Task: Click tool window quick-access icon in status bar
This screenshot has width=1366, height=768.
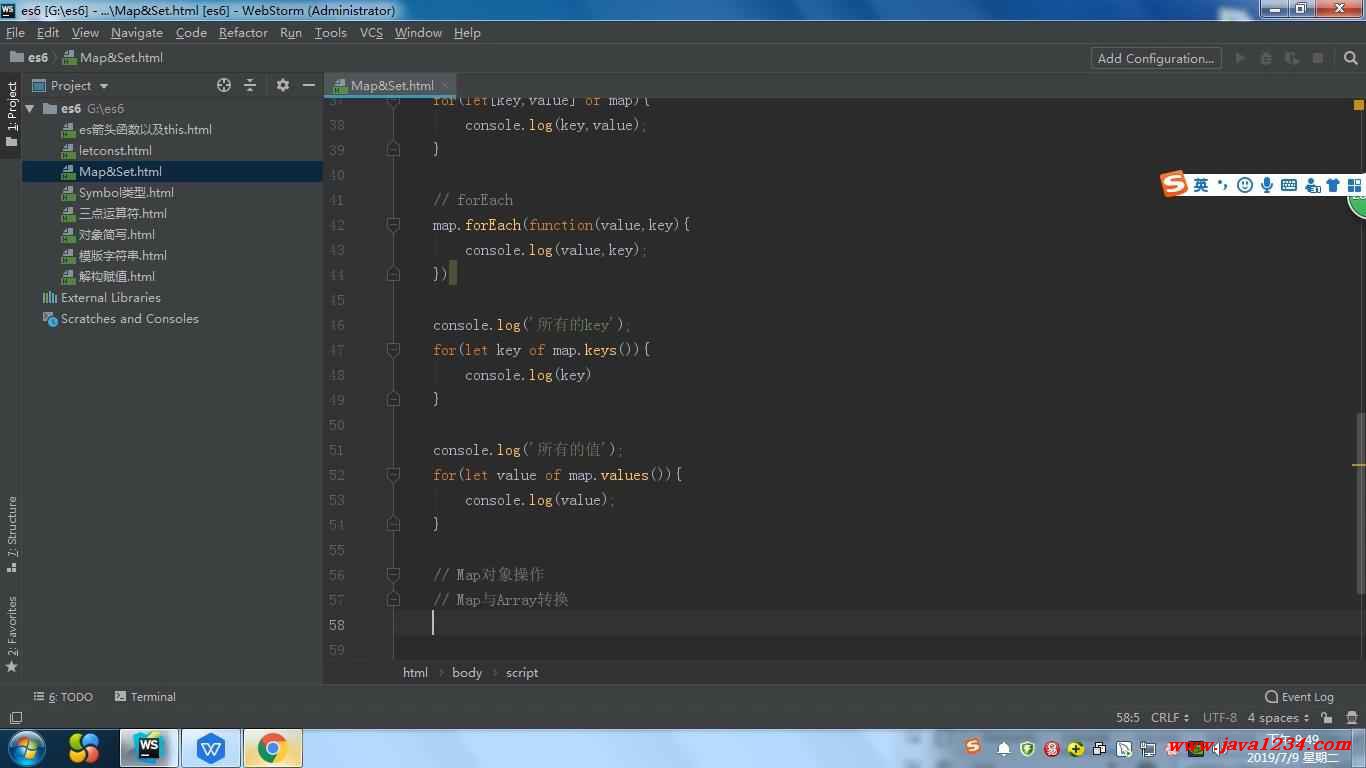Action: click(x=15, y=718)
